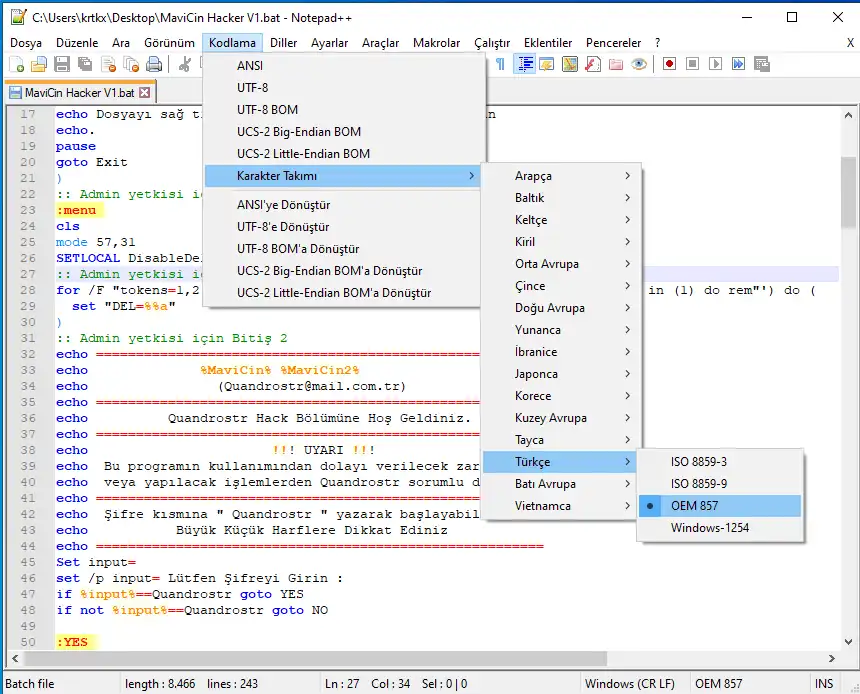This screenshot has height=694, width=860.
Task: Toggle the Indent Guide toolbar icon
Action: pos(524,64)
